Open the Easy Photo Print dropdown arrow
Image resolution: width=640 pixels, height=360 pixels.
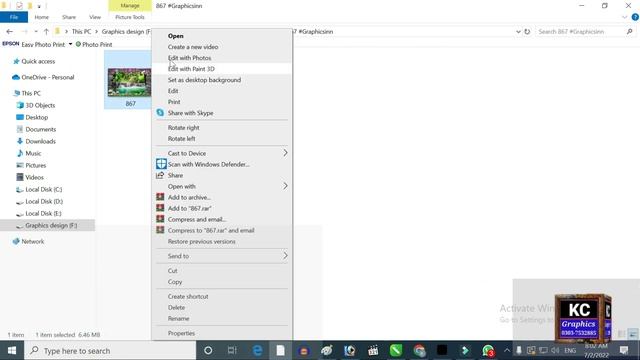tap(70, 44)
